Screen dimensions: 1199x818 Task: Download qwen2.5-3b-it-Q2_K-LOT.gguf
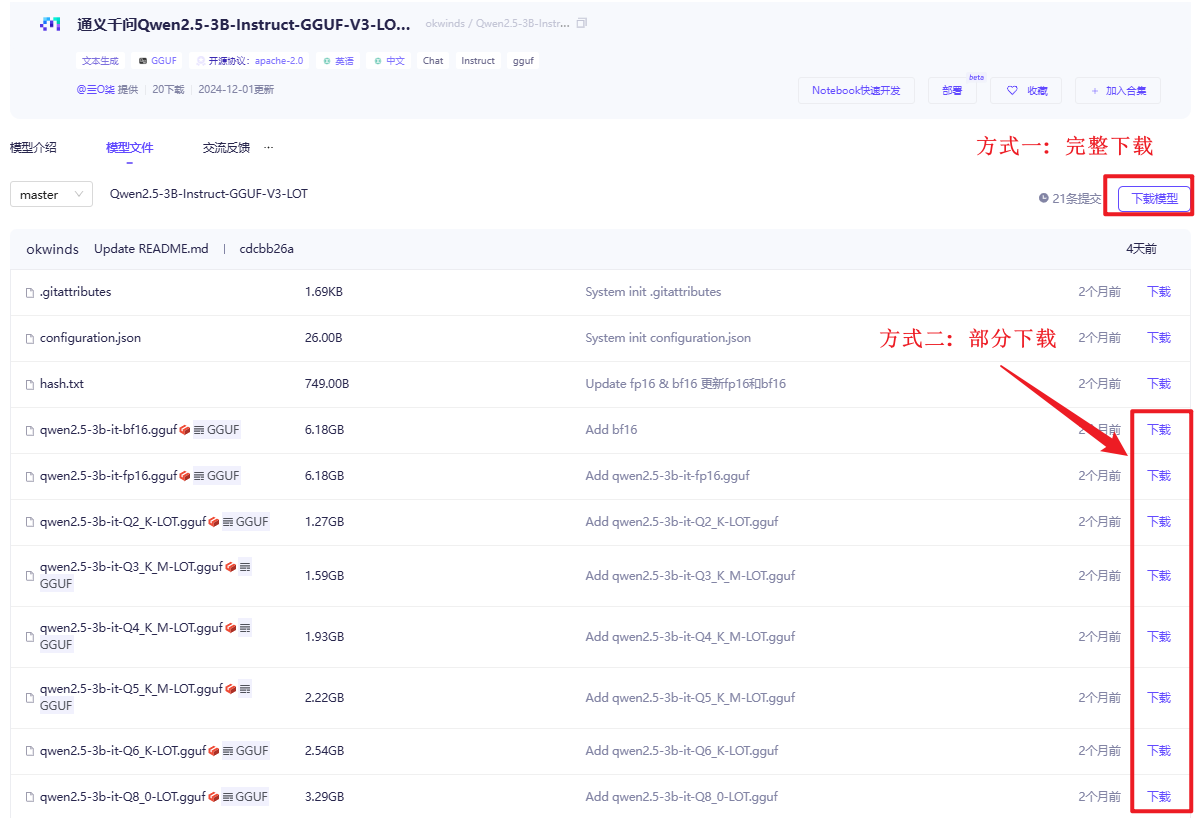tap(1158, 521)
